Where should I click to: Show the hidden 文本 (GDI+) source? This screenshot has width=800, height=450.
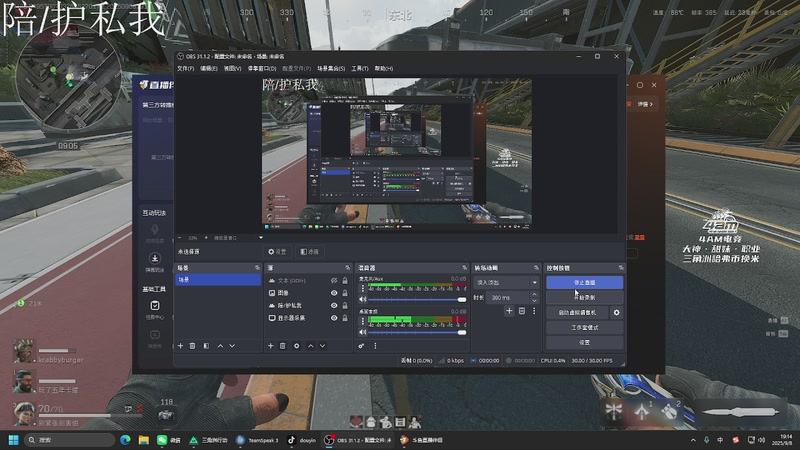(334, 281)
